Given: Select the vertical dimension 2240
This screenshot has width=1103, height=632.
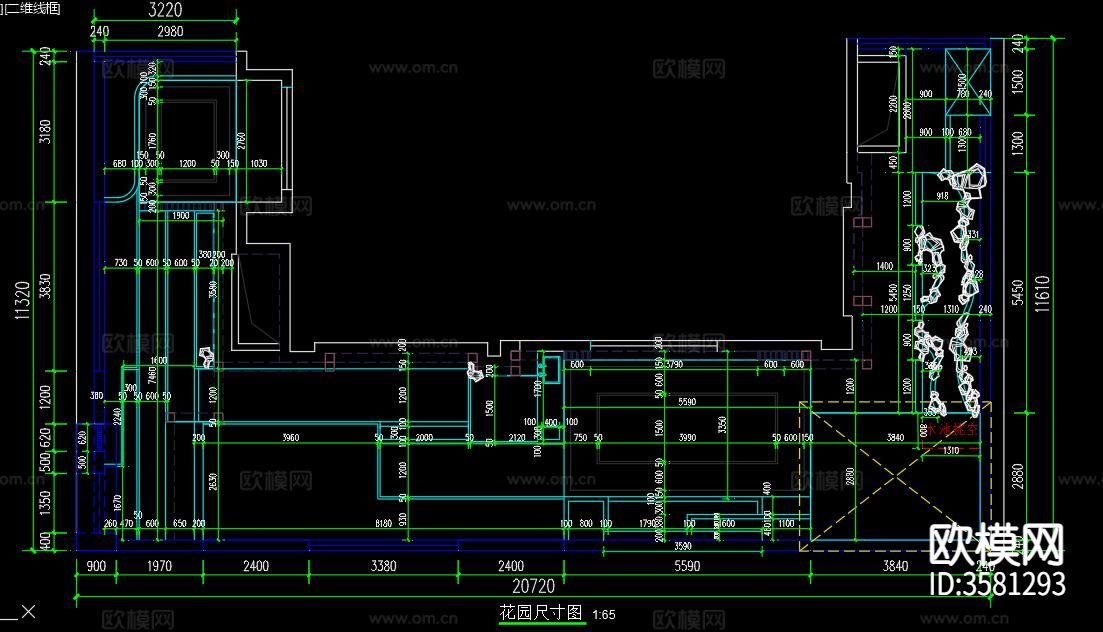Looking at the screenshot, I should tap(117, 417).
